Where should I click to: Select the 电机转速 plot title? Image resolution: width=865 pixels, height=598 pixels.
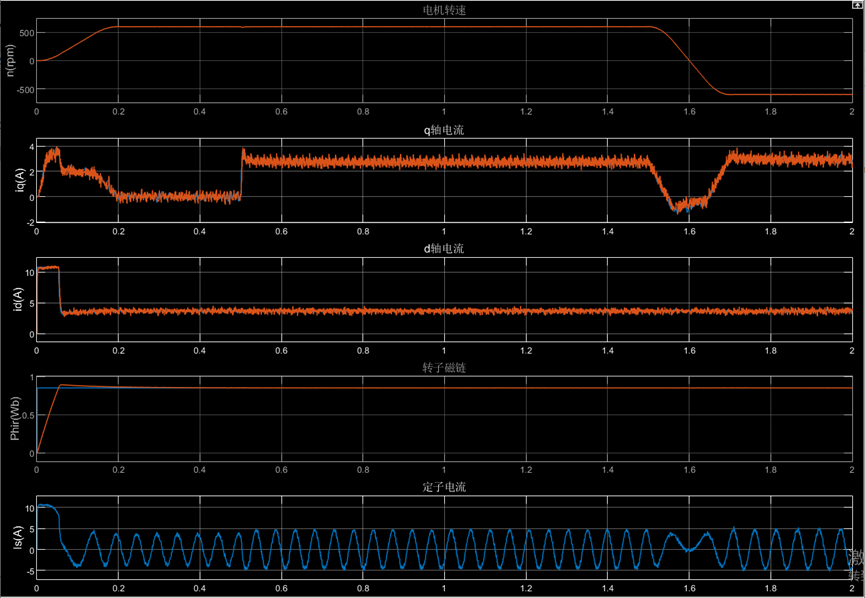tap(444, 10)
